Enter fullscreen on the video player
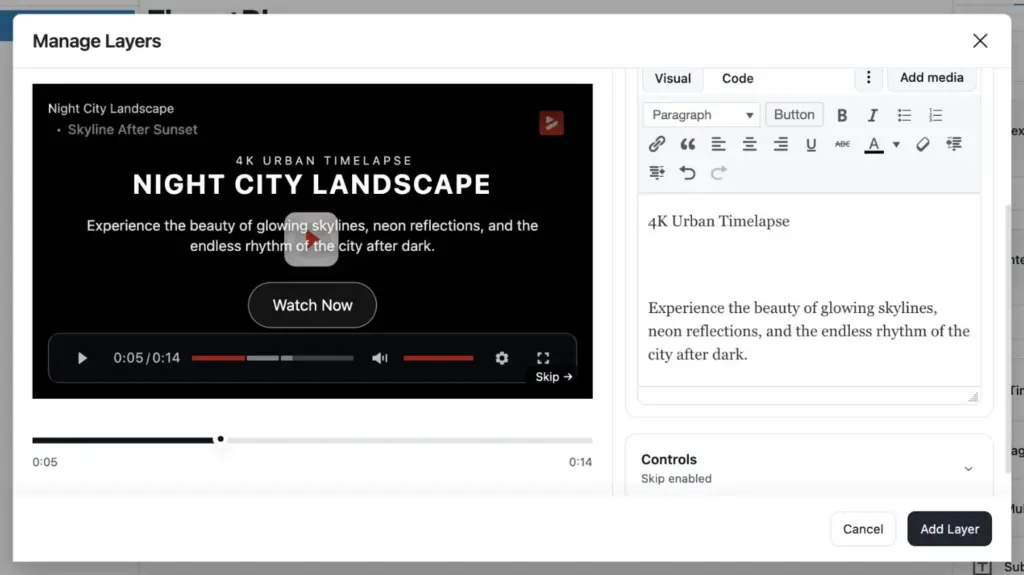 pyautogui.click(x=543, y=357)
